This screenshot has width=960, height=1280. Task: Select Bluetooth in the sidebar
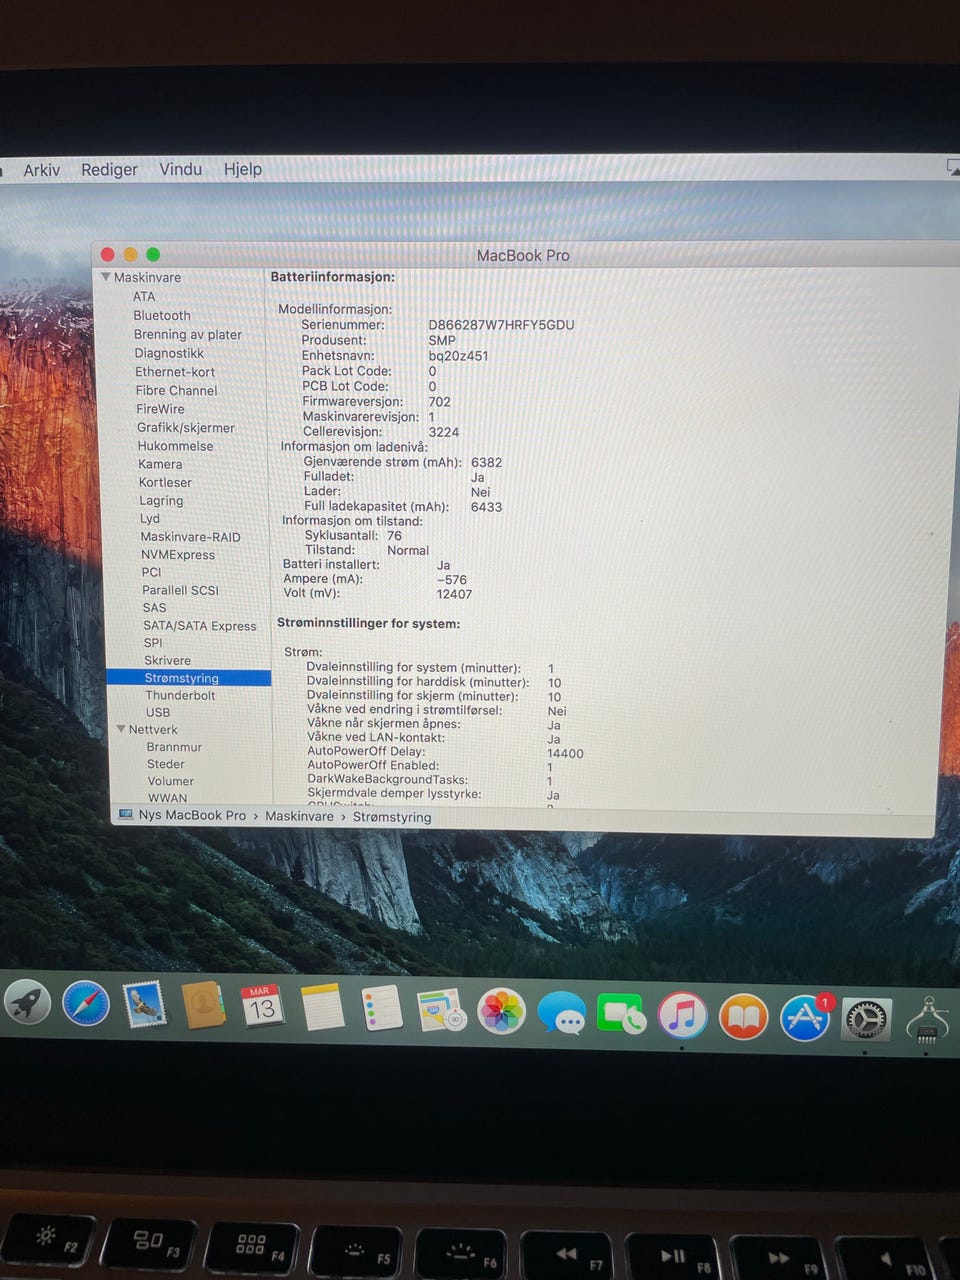click(x=162, y=315)
